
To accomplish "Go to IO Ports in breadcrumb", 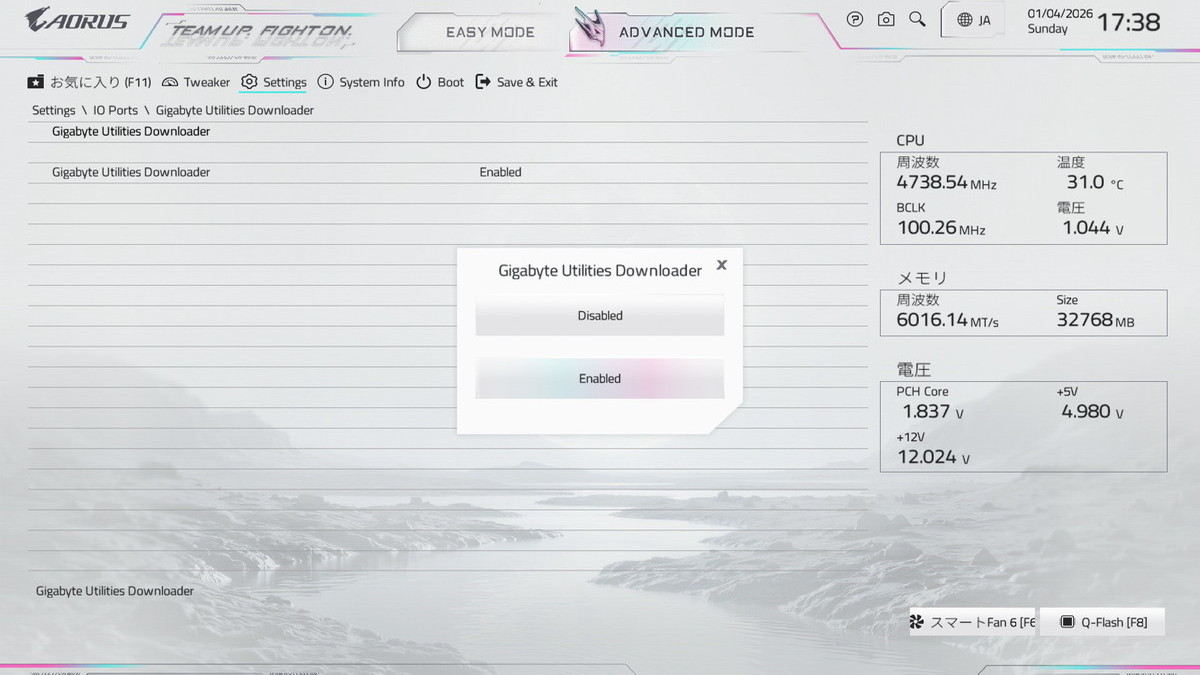I will tap(115, 110).
